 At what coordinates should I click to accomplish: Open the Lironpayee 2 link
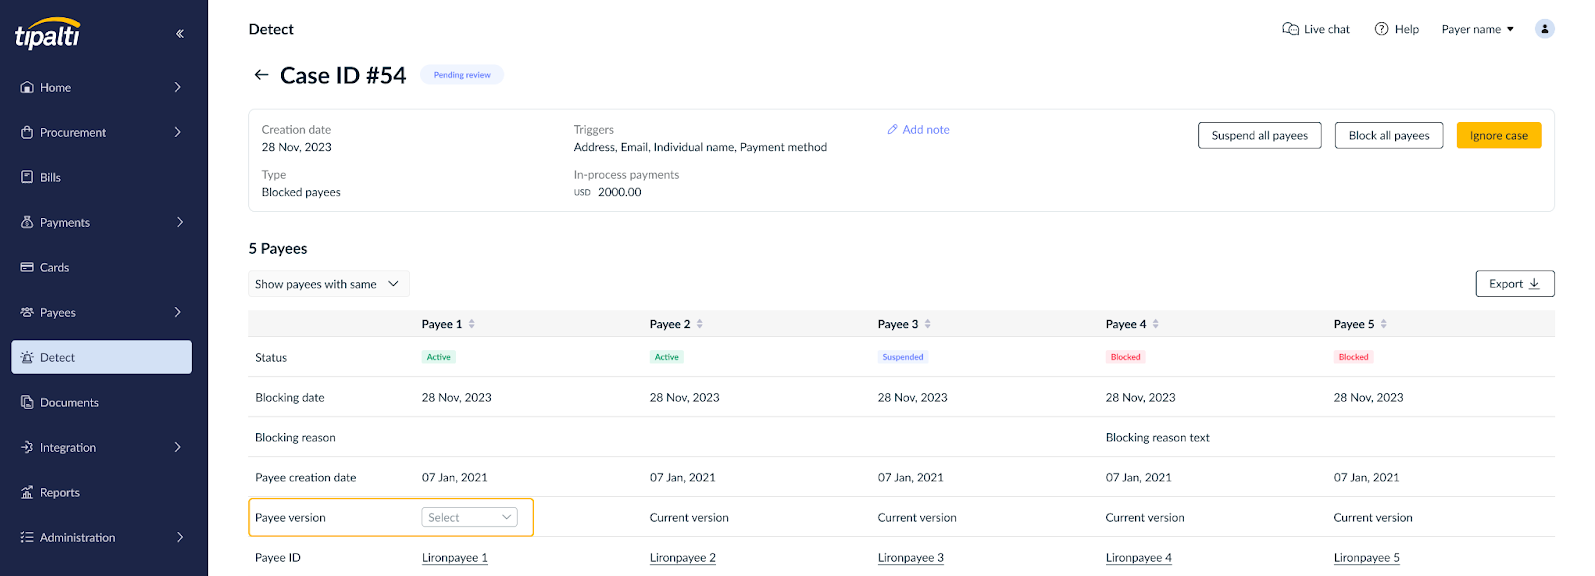coord(683,558)
